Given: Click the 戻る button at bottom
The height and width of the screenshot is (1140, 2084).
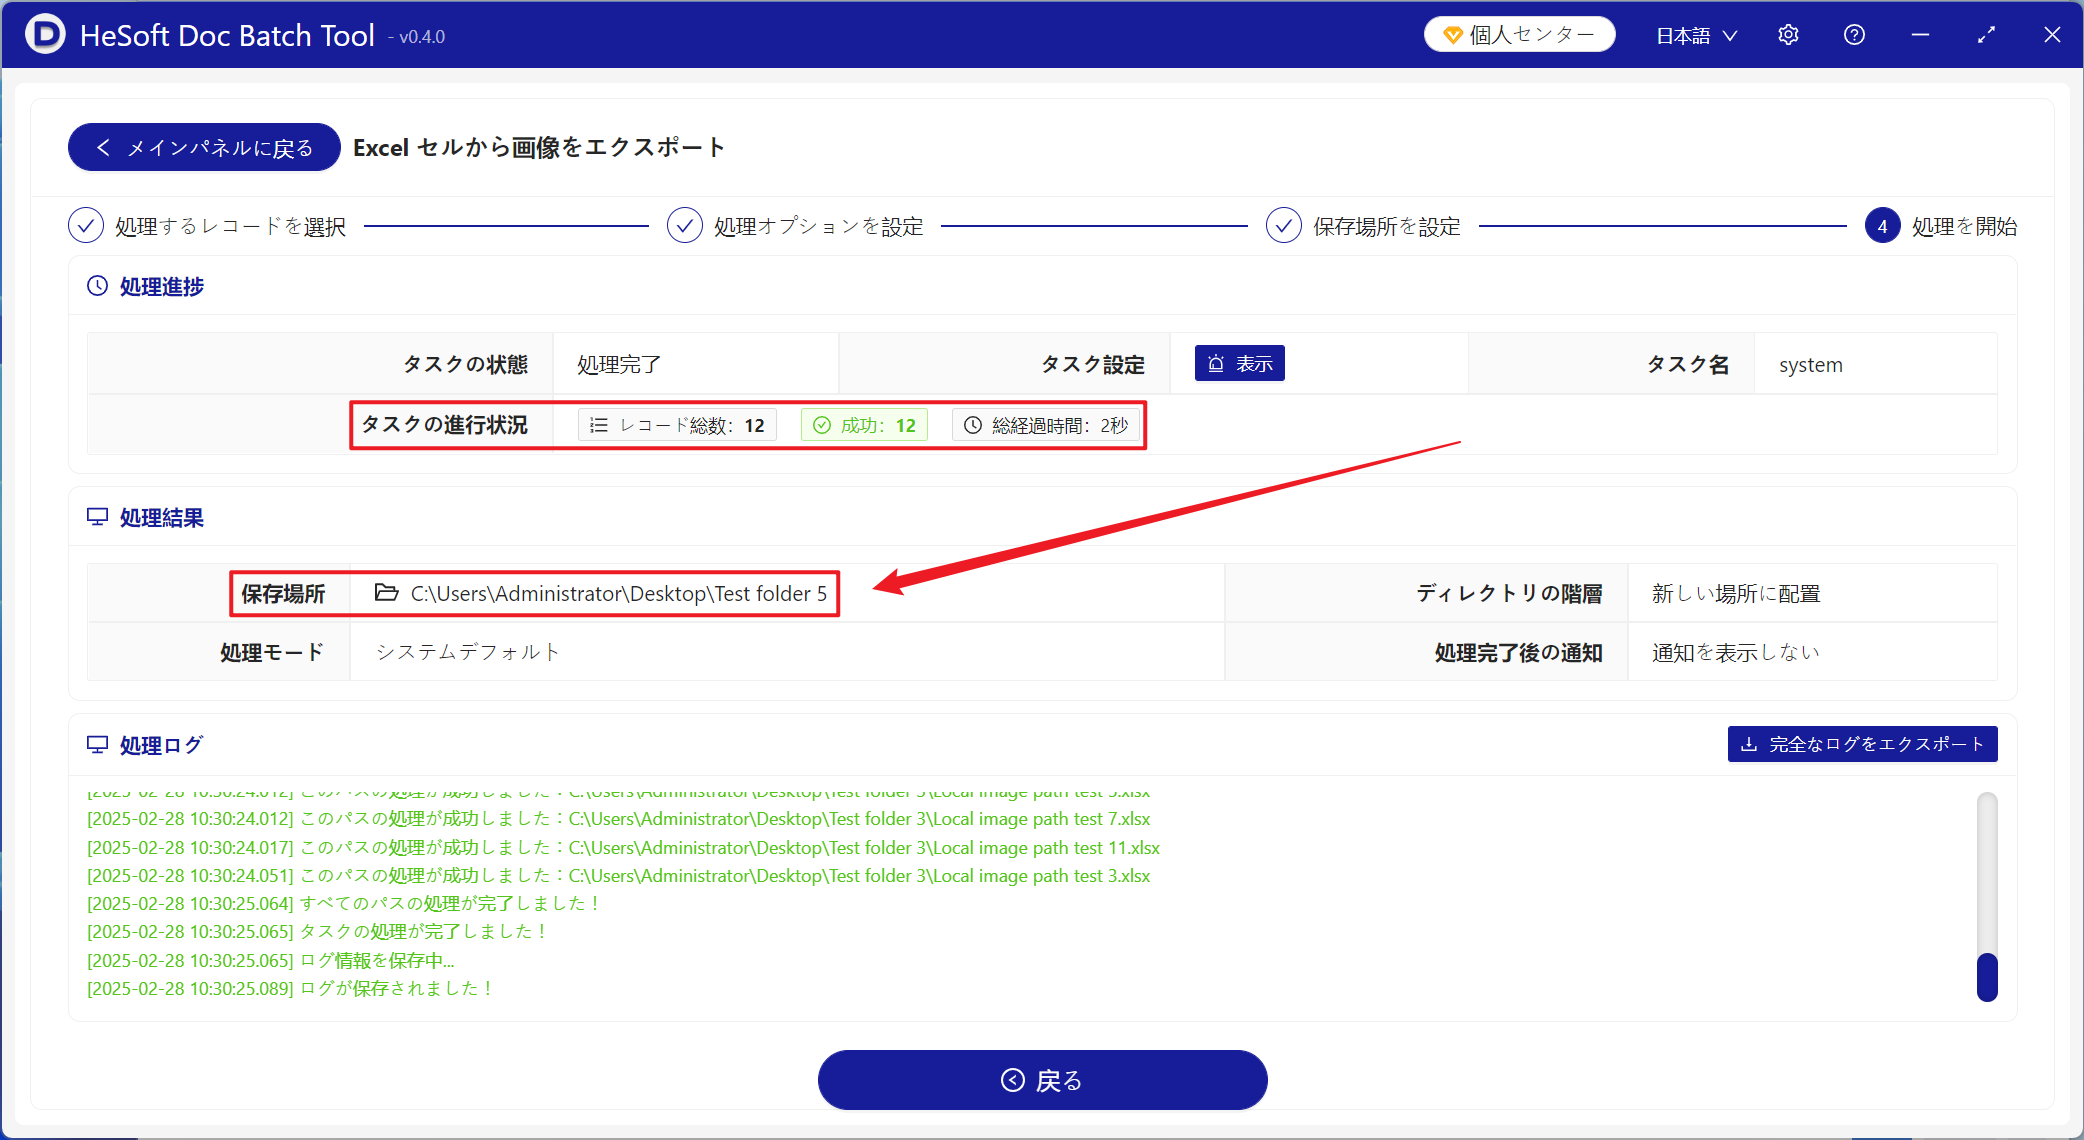Looking at the screenshot, I should point(1042,1080).
